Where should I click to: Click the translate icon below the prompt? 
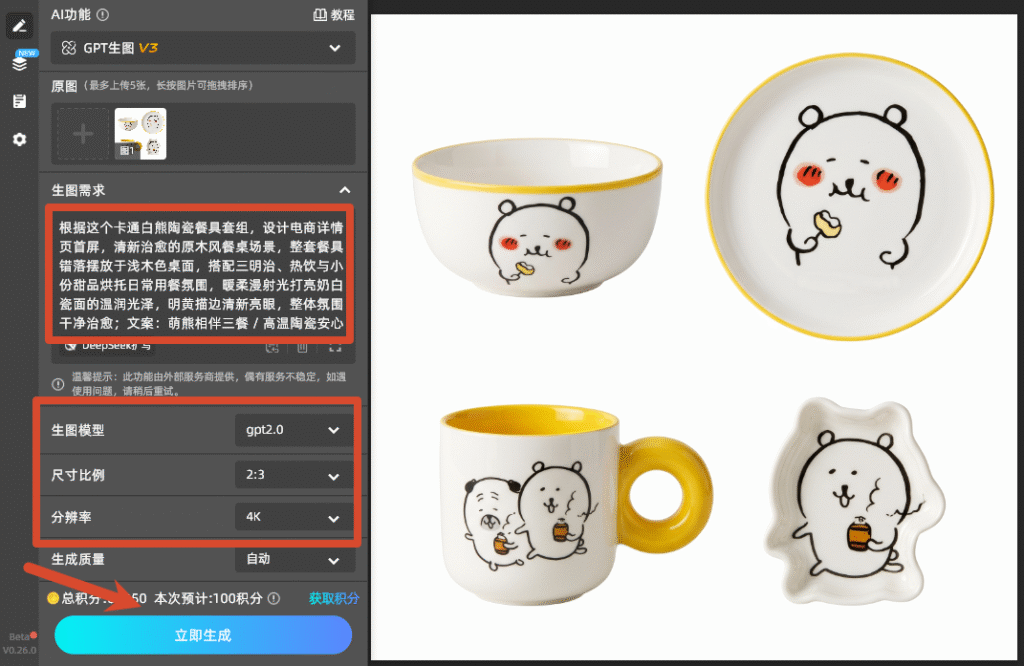pos(272,347)
